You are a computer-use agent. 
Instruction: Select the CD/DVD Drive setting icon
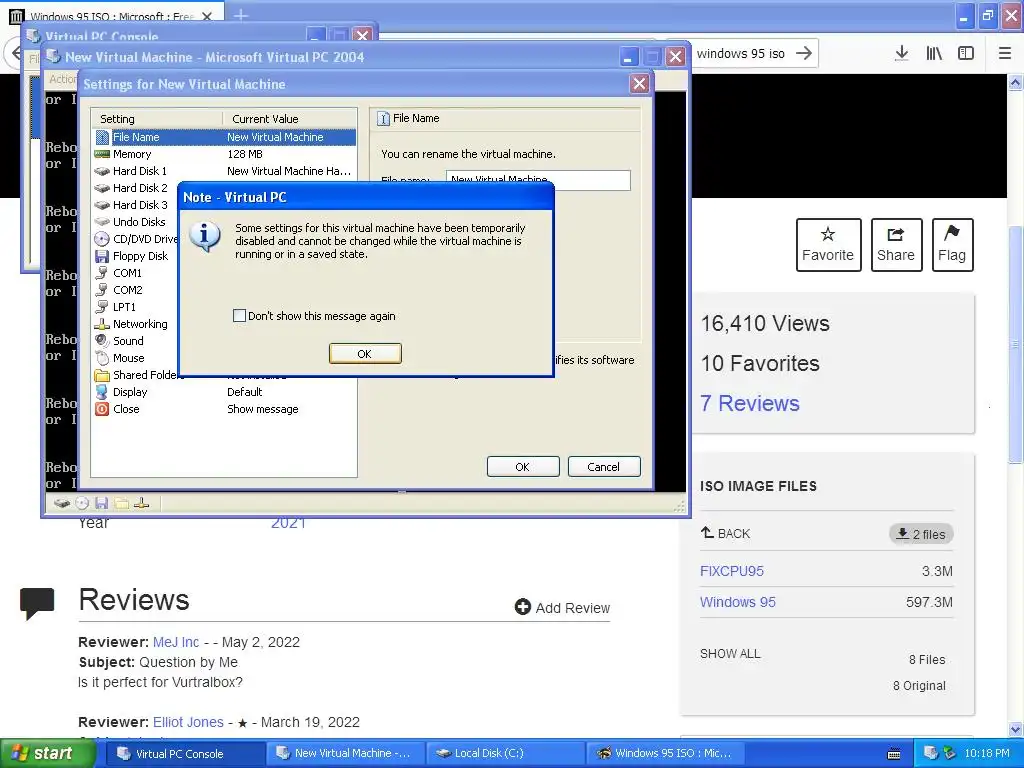102,239
